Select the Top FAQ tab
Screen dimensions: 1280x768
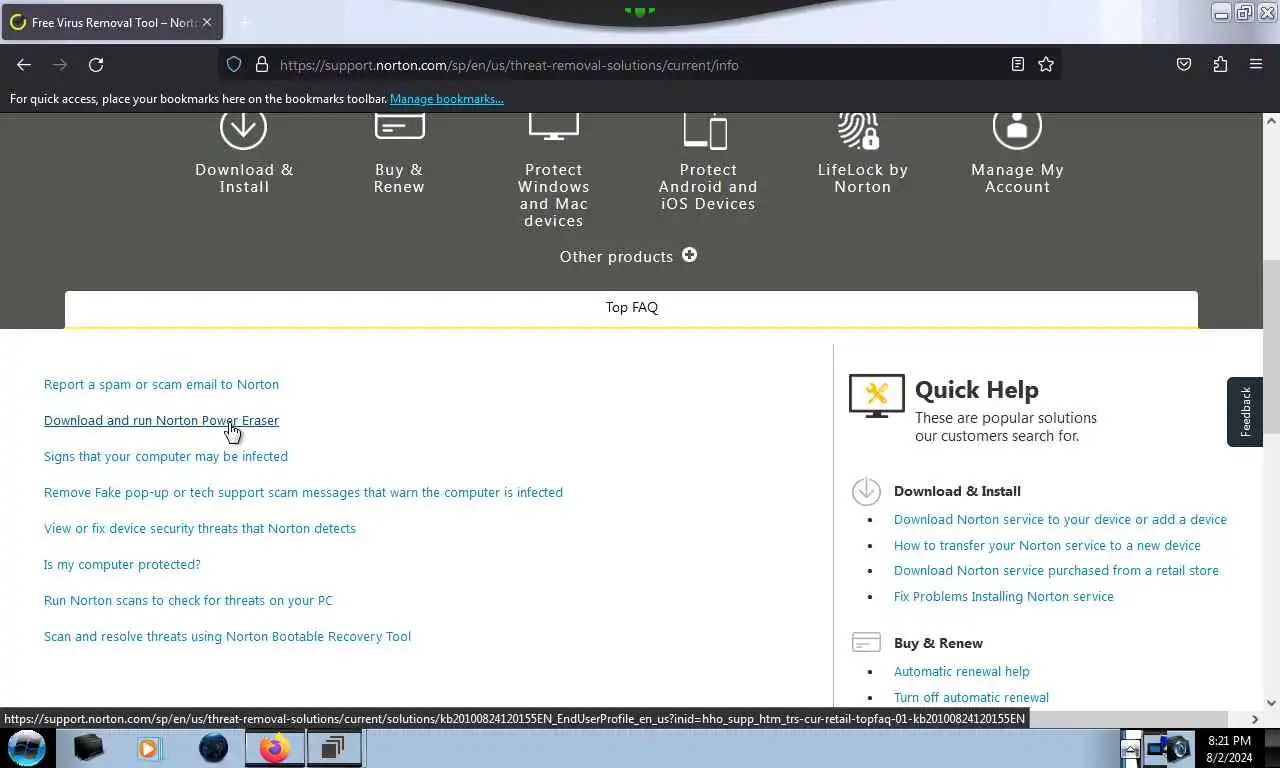tap(631, 308)
